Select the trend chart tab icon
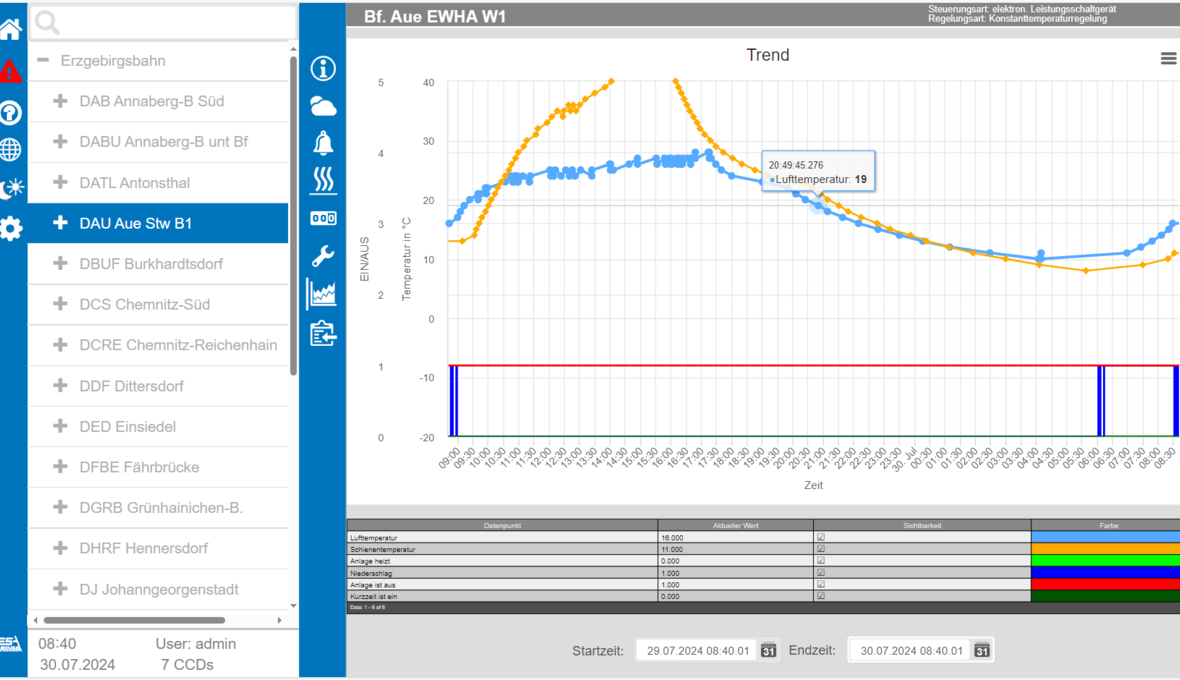The image size is (1180, 680). click(323, 293)
